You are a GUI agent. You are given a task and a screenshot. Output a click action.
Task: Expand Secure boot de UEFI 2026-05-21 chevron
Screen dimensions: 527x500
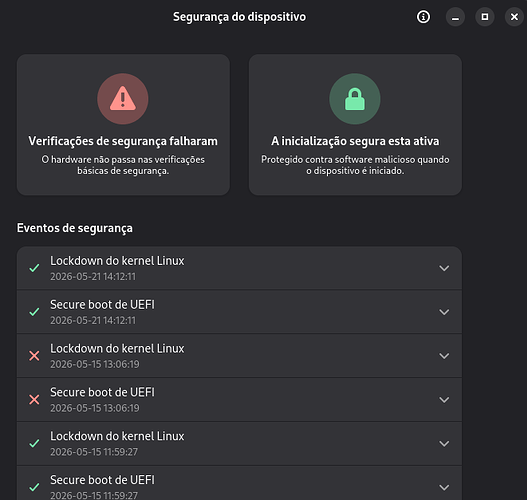pyautogui.click(x=444, y=312)
